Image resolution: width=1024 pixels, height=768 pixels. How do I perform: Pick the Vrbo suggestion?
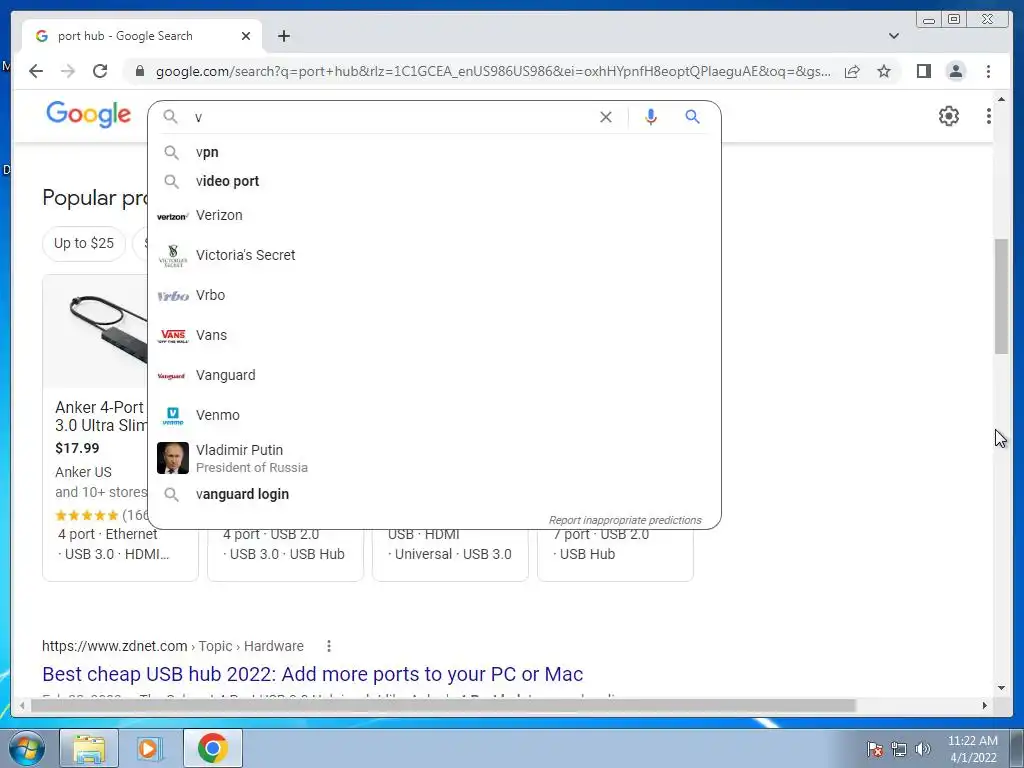(434, 295)
